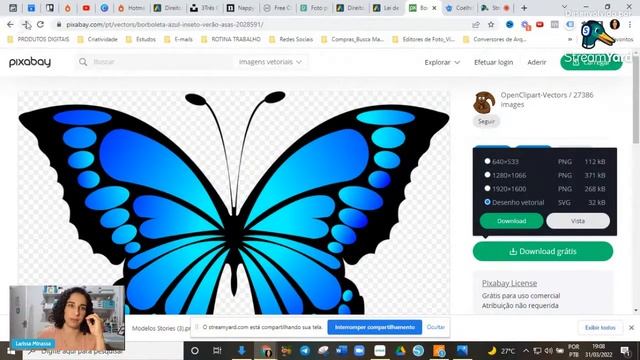Open the Photos app on the taskbar
This screenshot has width=640, height=360.
pos(462,351)
